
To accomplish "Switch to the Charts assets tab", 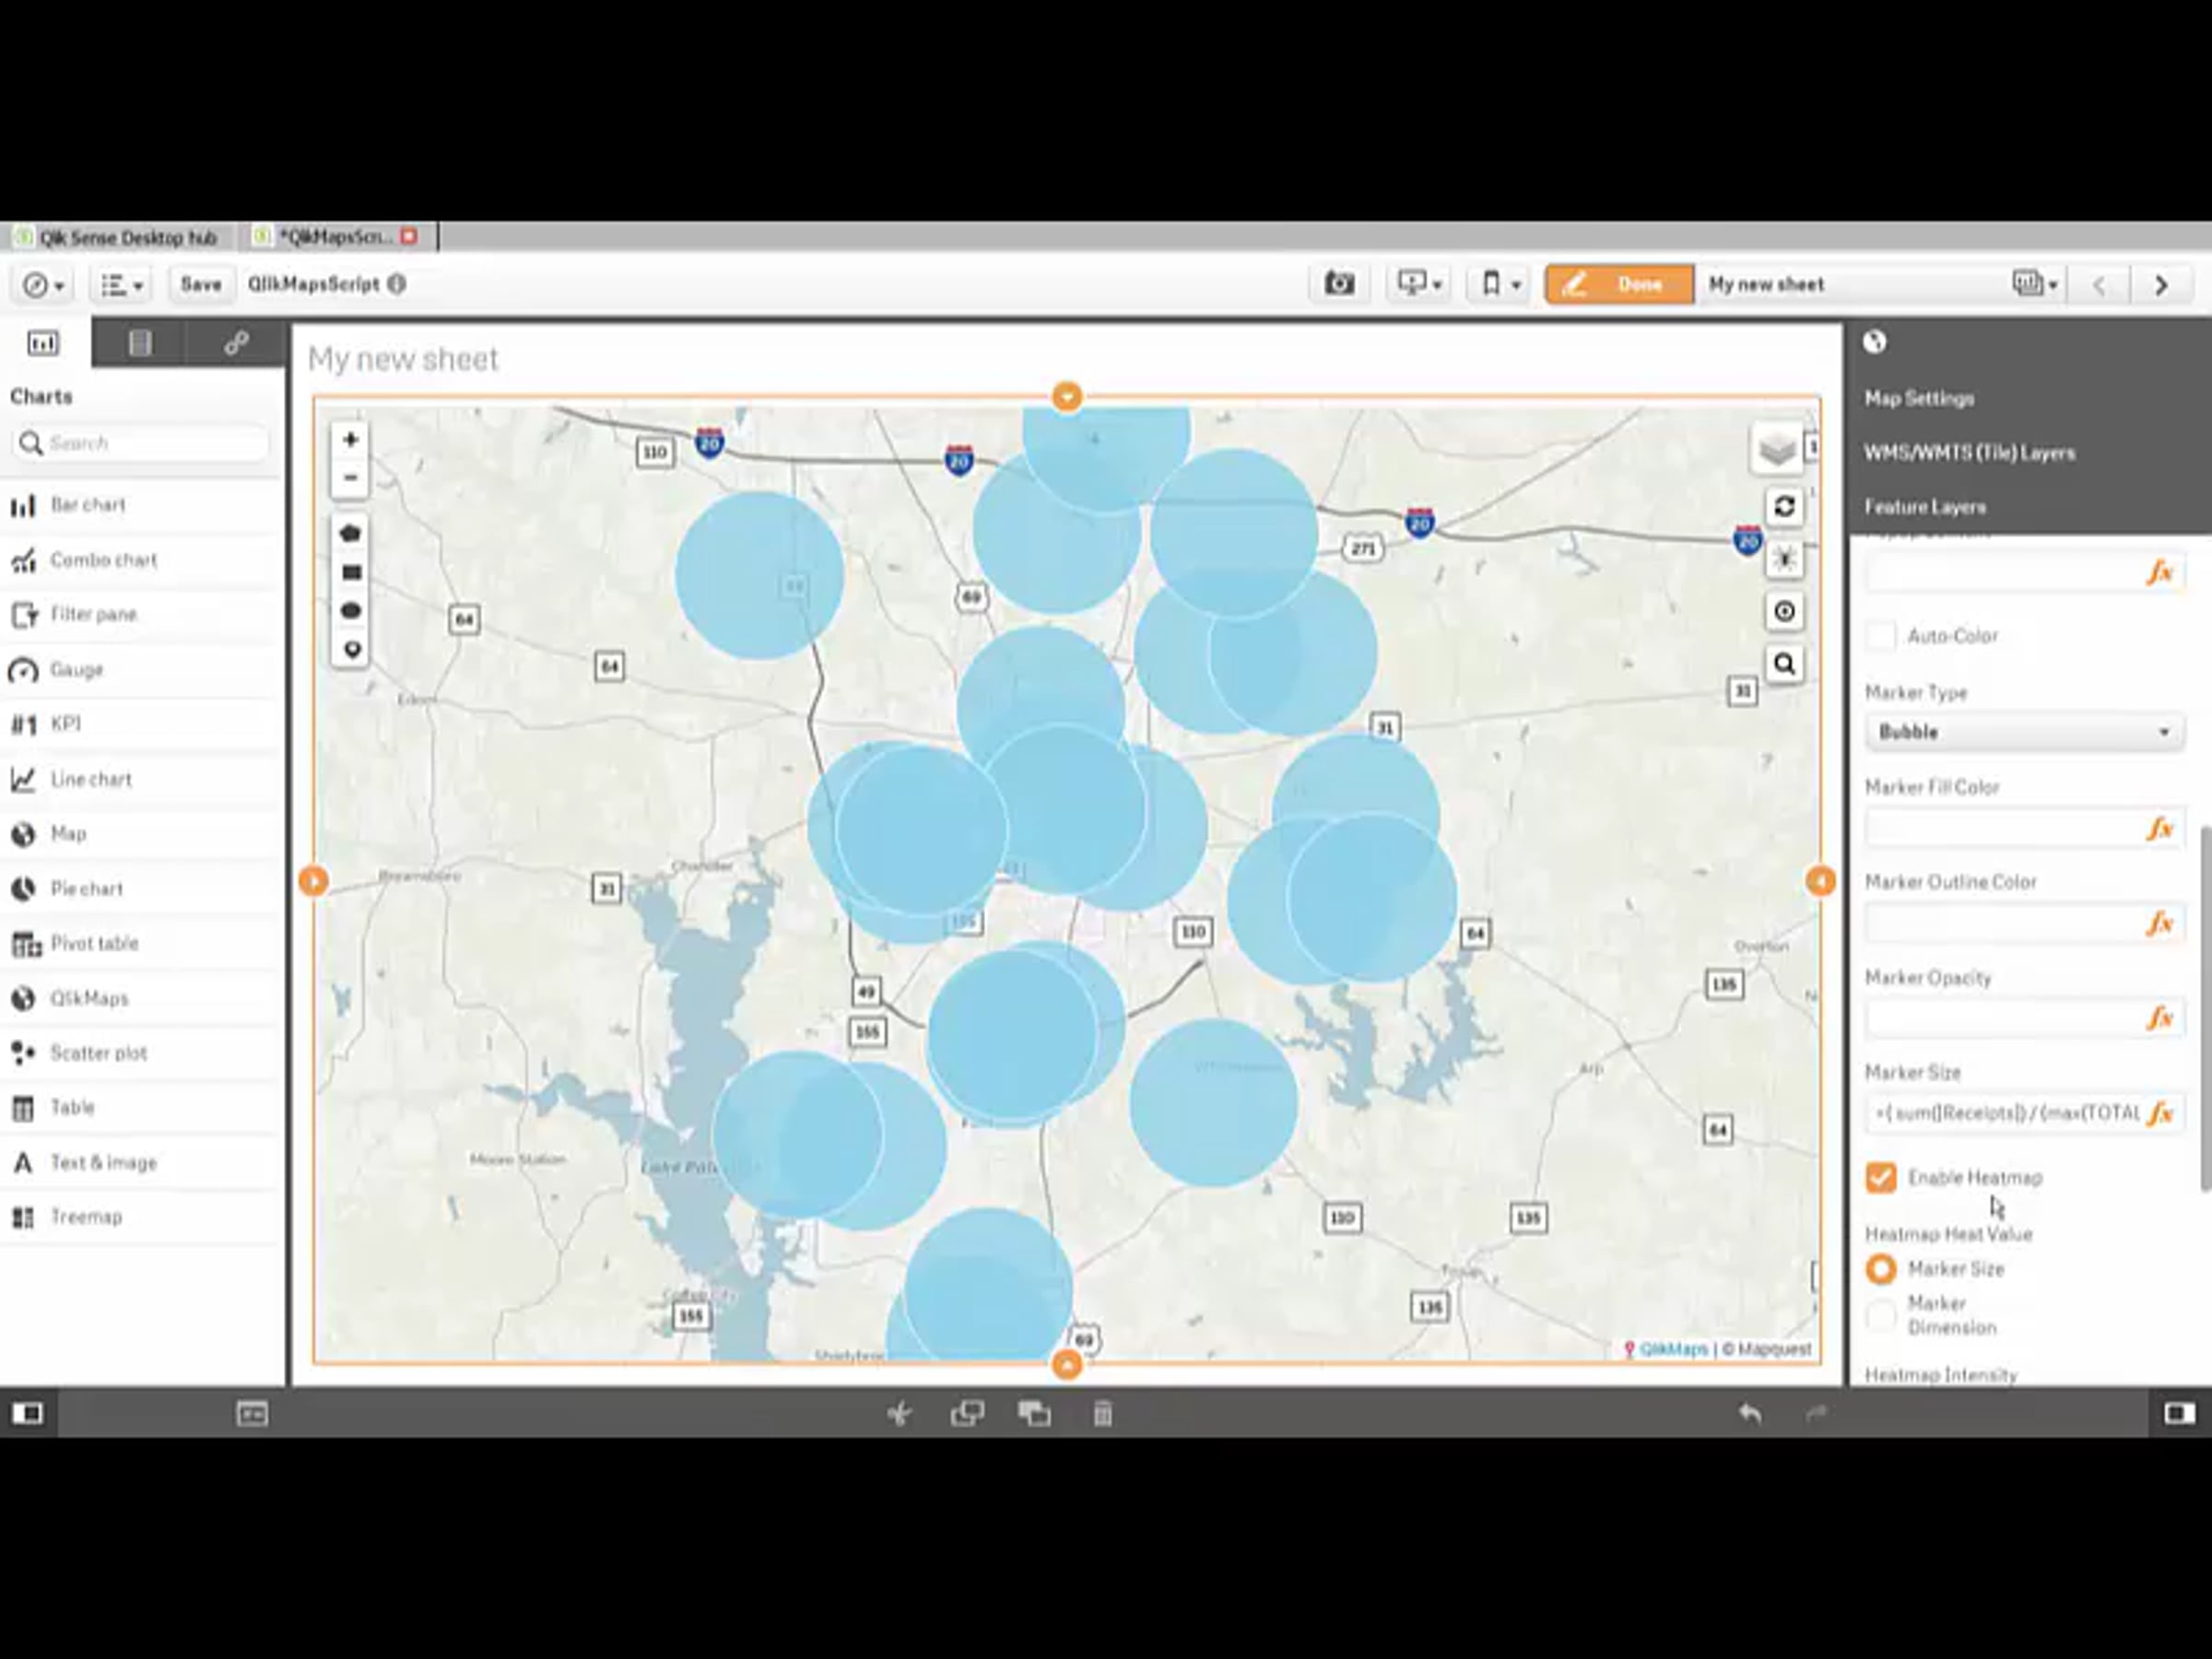I will 44,343.
